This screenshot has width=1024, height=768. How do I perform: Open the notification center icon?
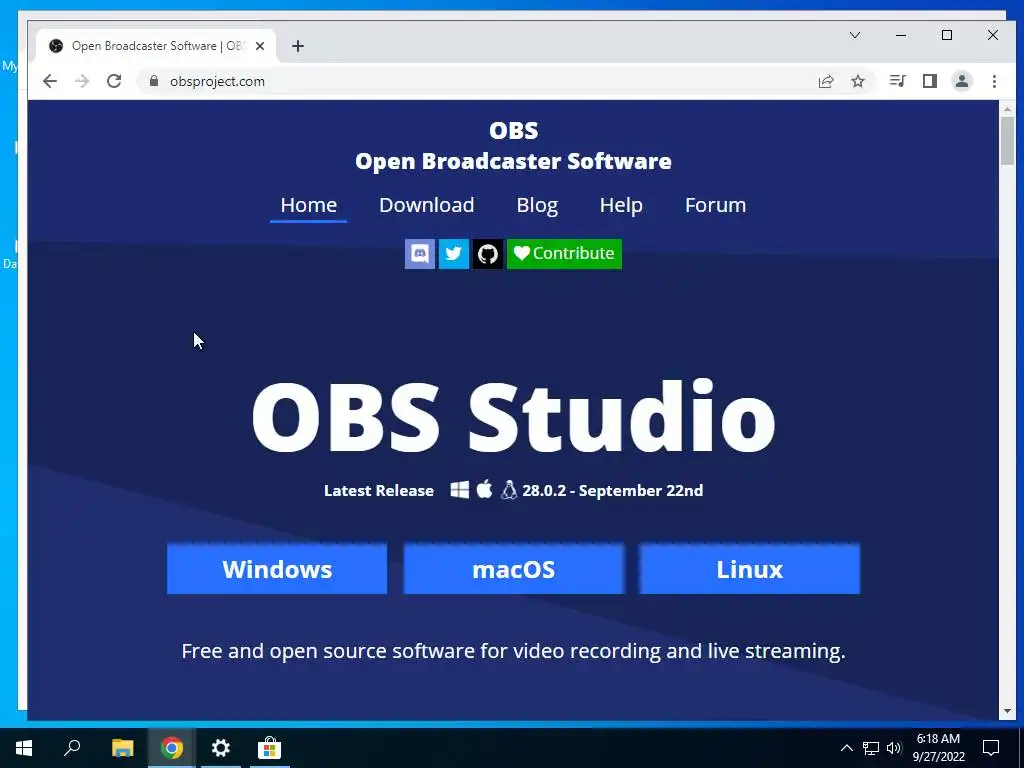click(x=991, y=748)
